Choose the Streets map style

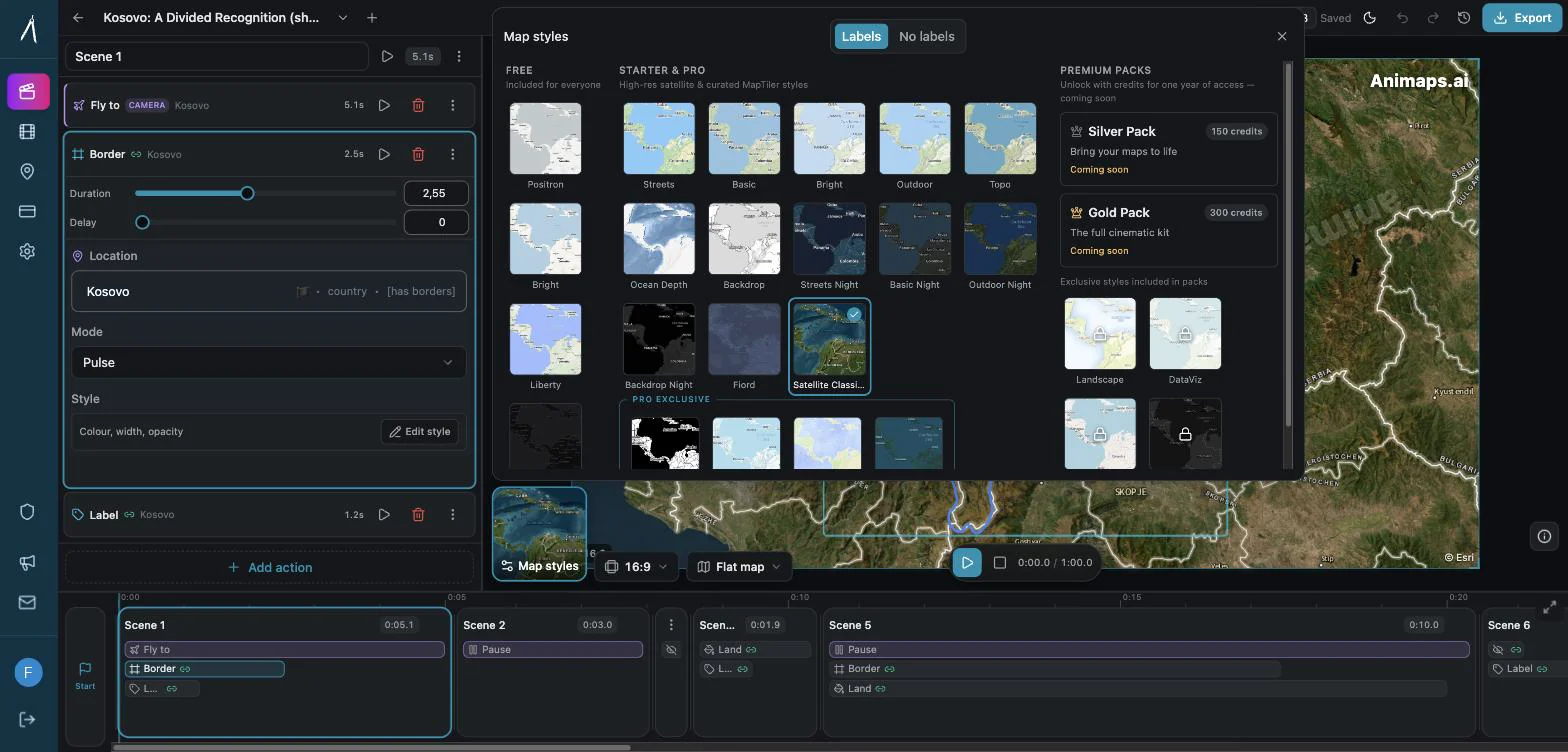pos(659,146)
